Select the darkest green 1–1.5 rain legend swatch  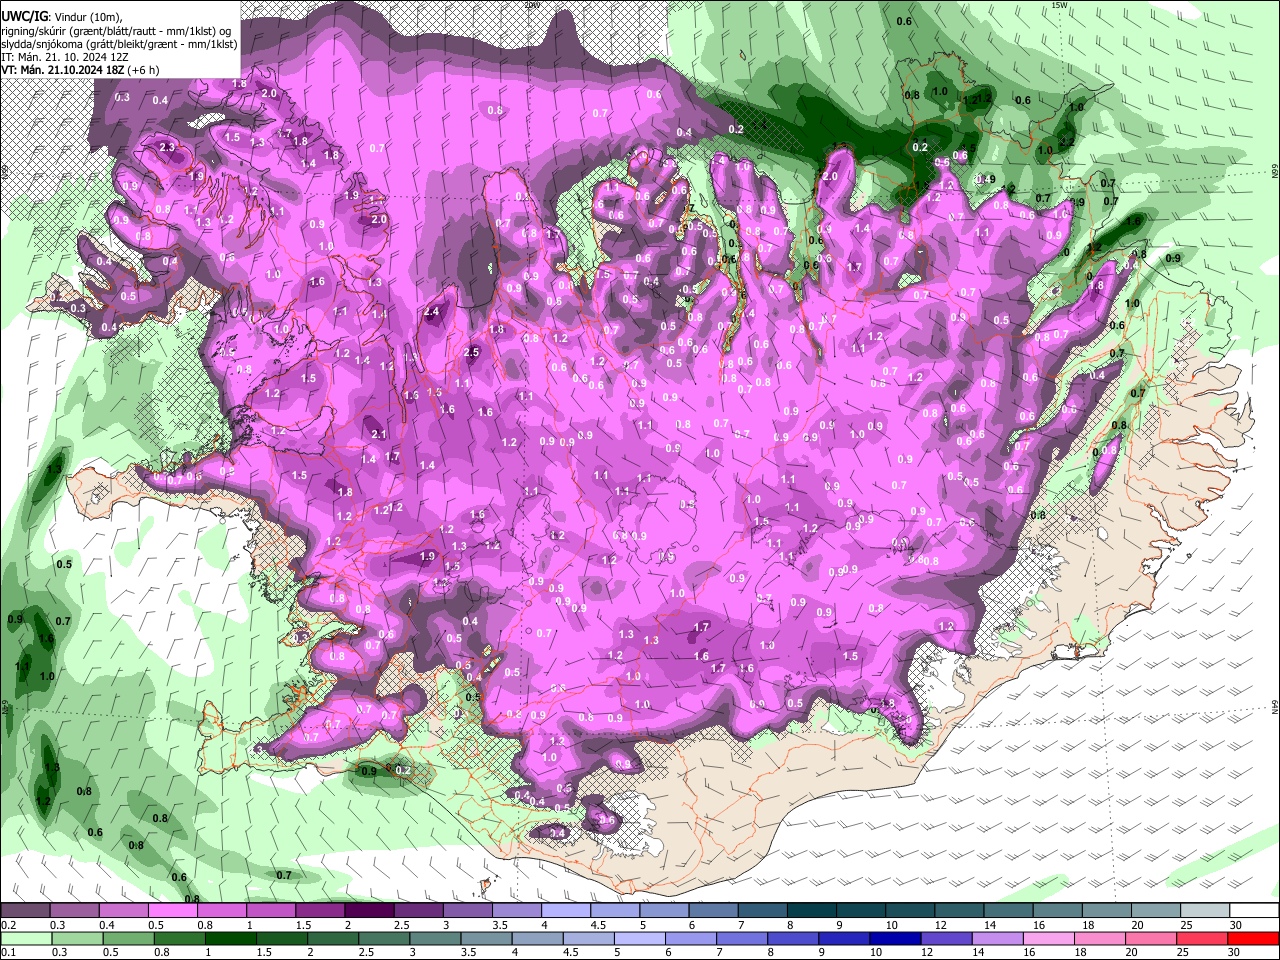(x=230, y=938)
